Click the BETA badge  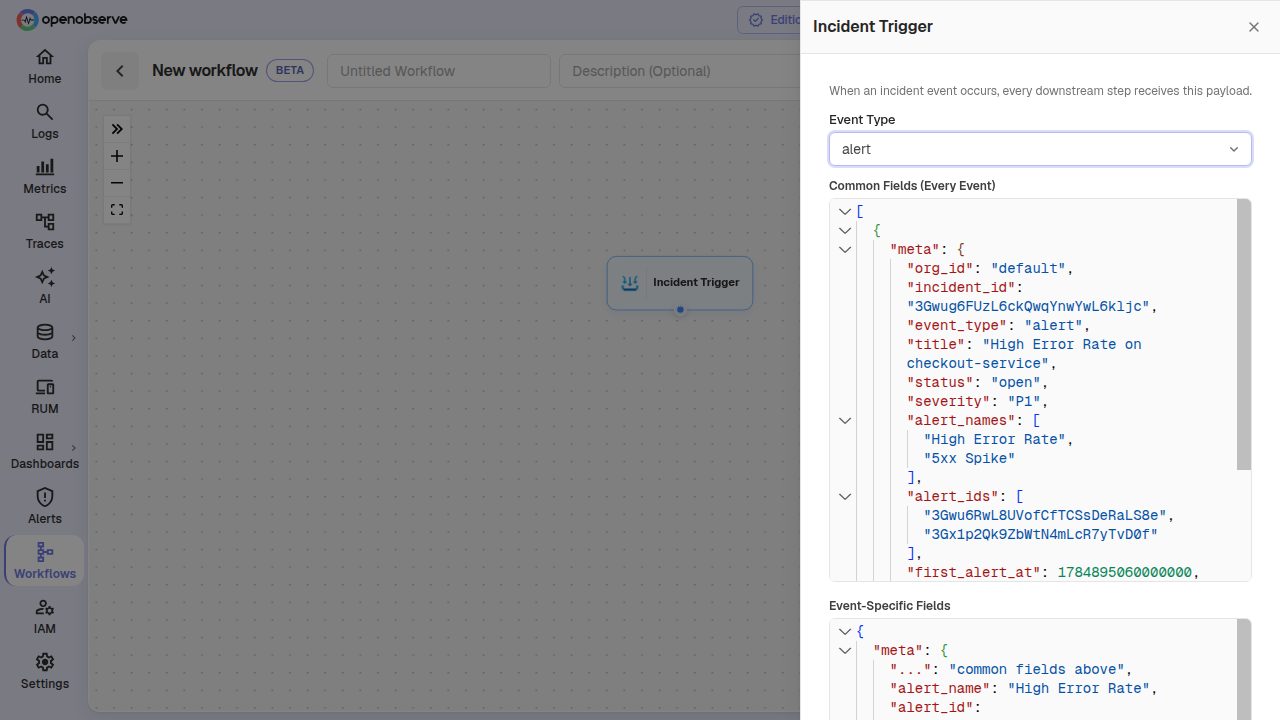[290, 71]
